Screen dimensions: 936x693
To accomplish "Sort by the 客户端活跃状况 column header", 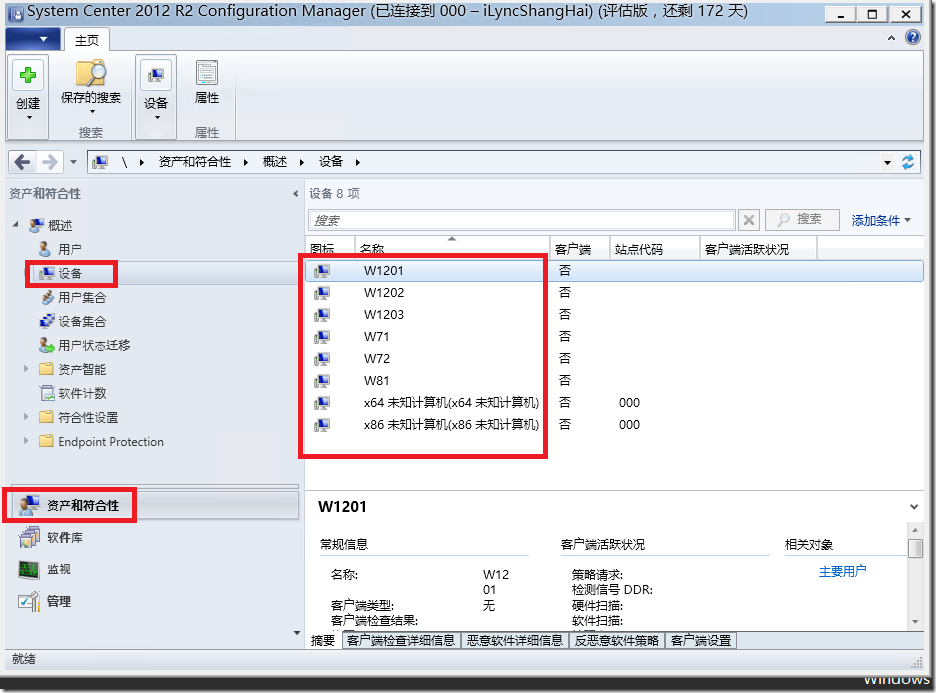I will coord(758,248).
